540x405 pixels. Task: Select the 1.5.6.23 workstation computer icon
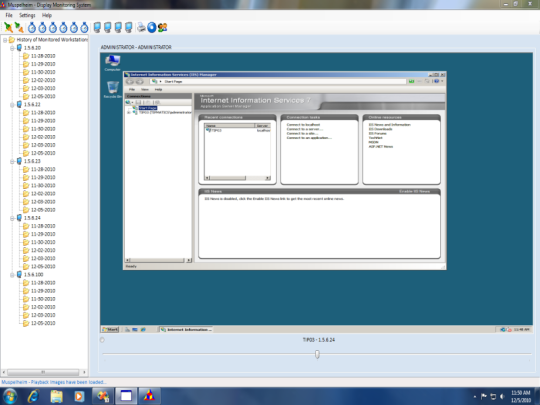coord(19,161)
